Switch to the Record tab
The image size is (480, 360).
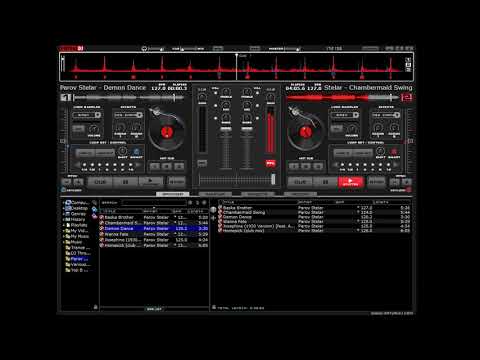pos(300,194)
